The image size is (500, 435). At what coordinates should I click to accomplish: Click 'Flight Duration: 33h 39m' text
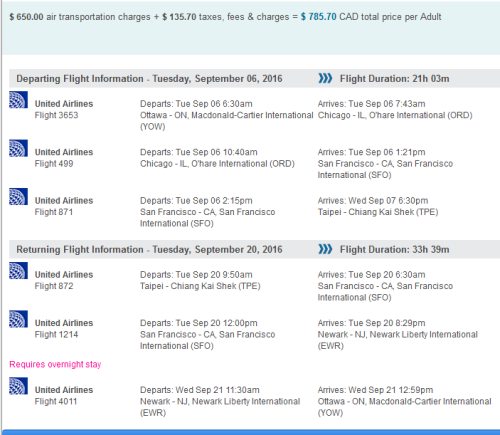pos(395,249)
